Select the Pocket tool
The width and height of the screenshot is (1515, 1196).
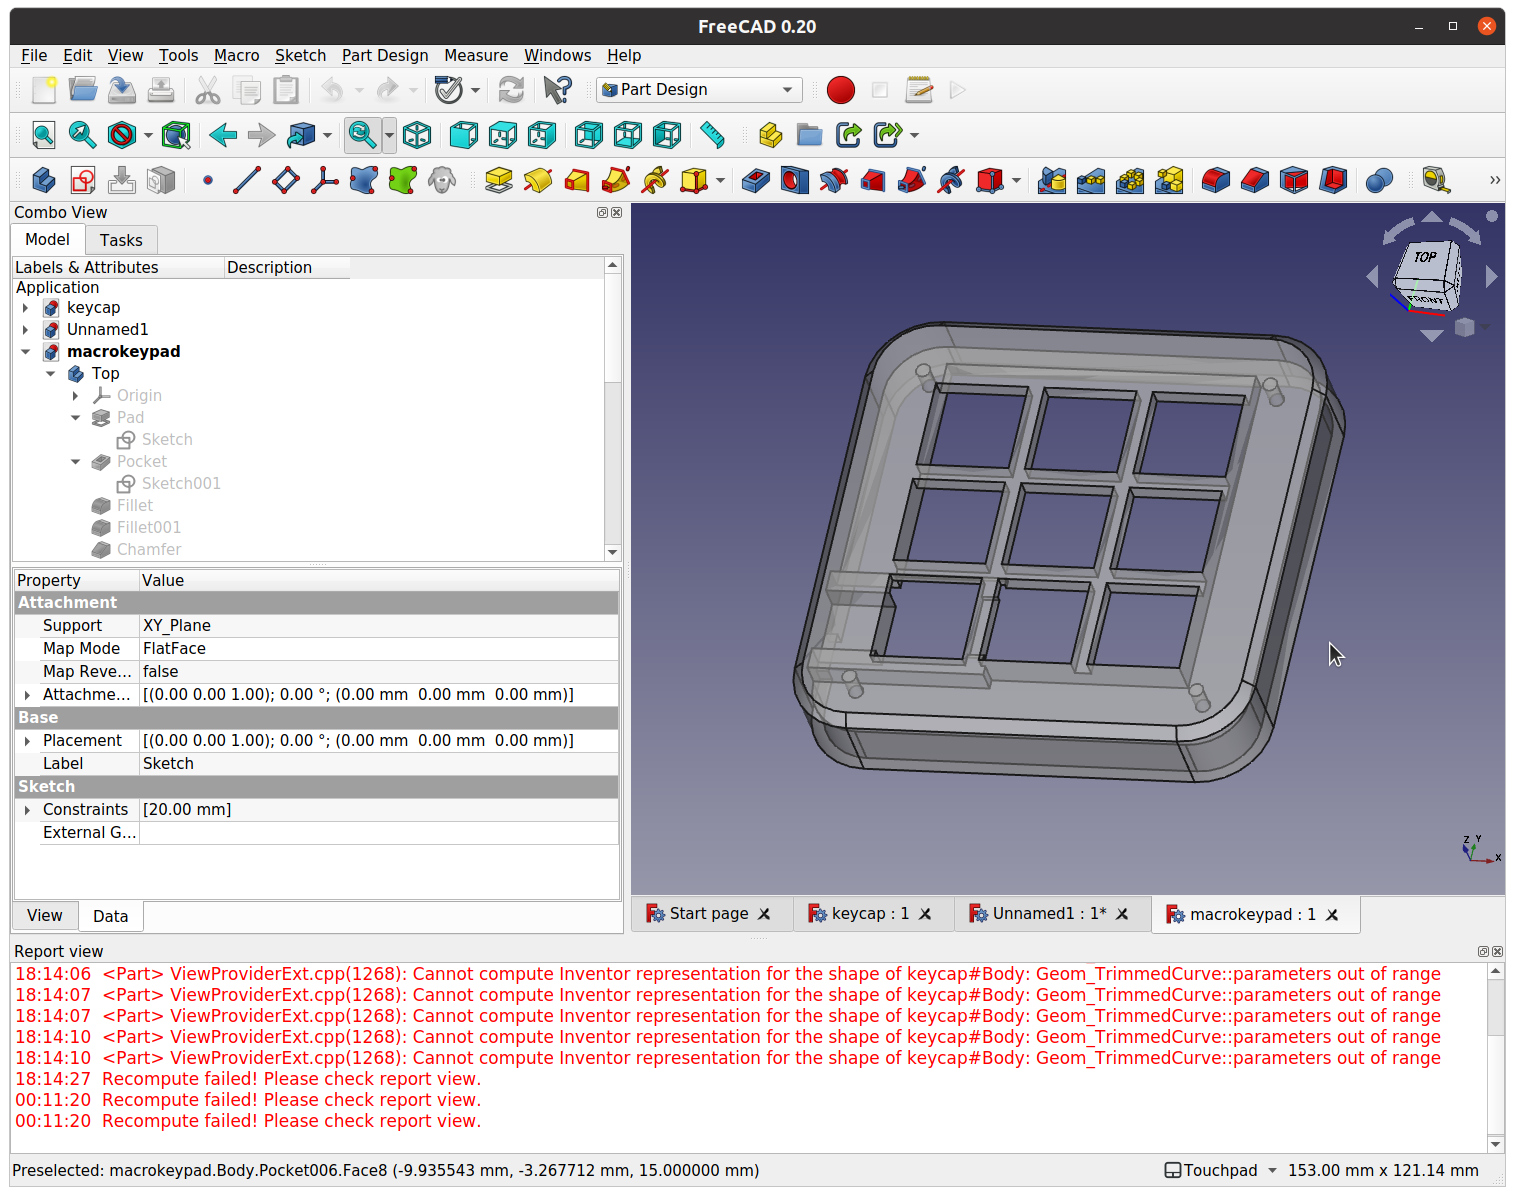click(756, 181)
